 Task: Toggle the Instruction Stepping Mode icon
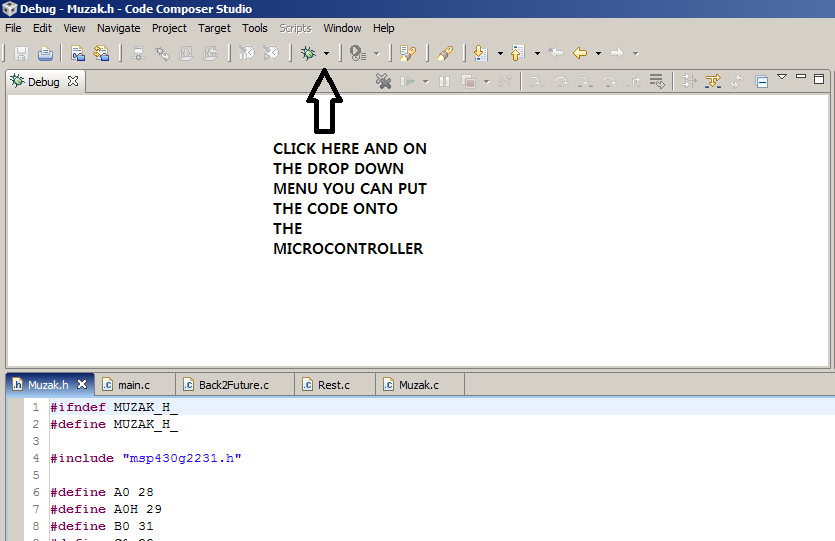click(x=713, y=81)
